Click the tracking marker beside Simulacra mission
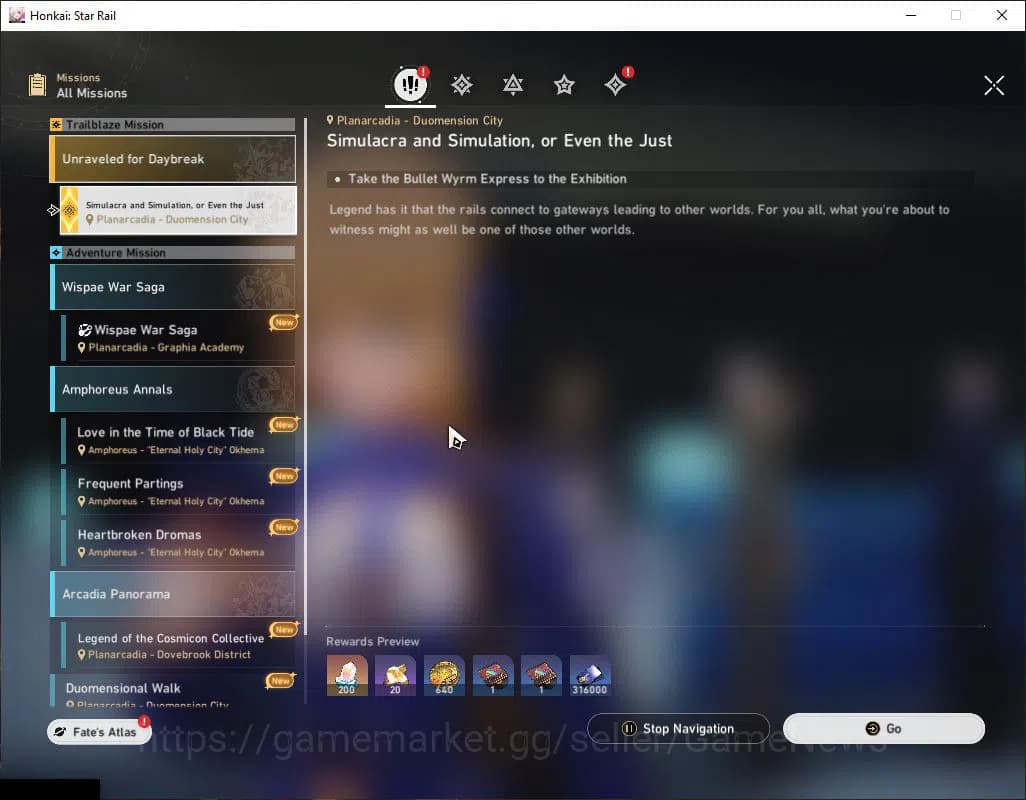Image resolution: width=1026 pixels, height=800 pixels. [53, 210]
